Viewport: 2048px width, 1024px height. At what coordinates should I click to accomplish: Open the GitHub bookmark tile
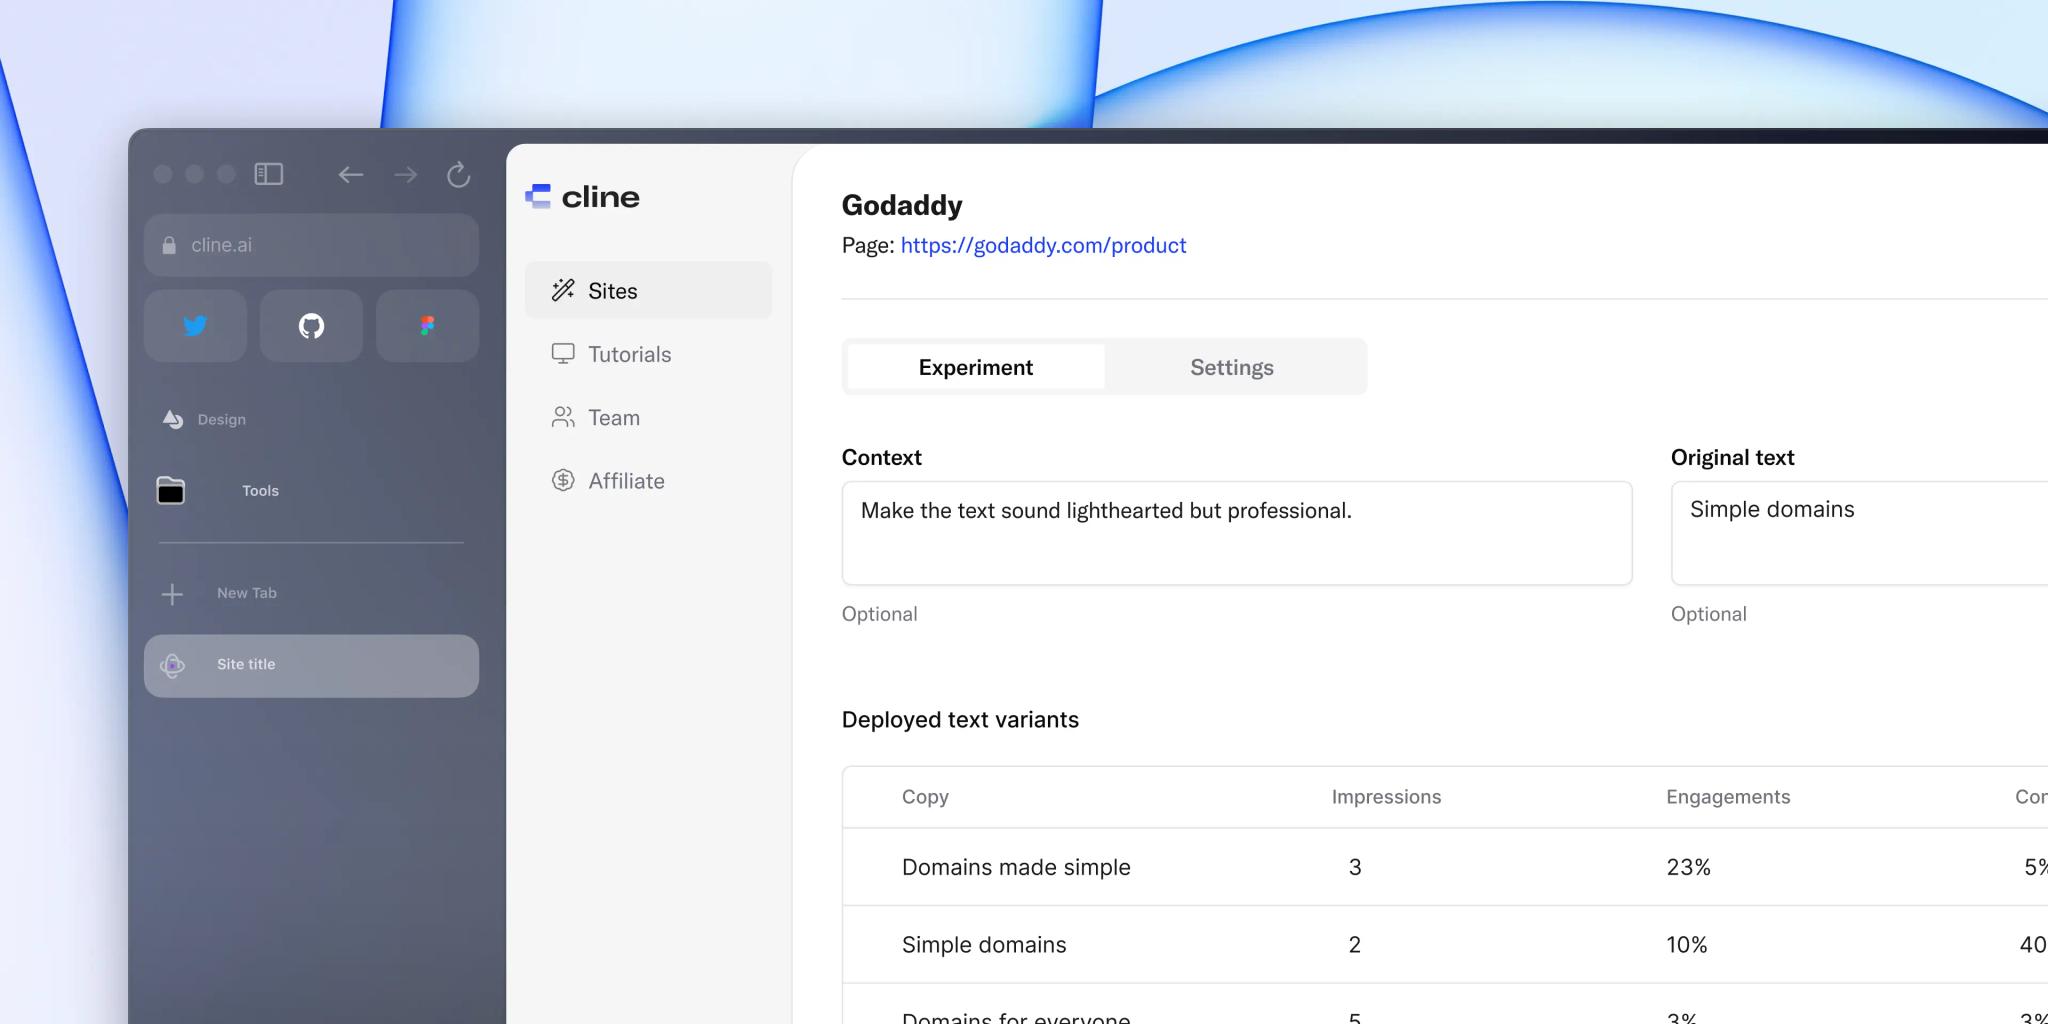pos(311,326)
